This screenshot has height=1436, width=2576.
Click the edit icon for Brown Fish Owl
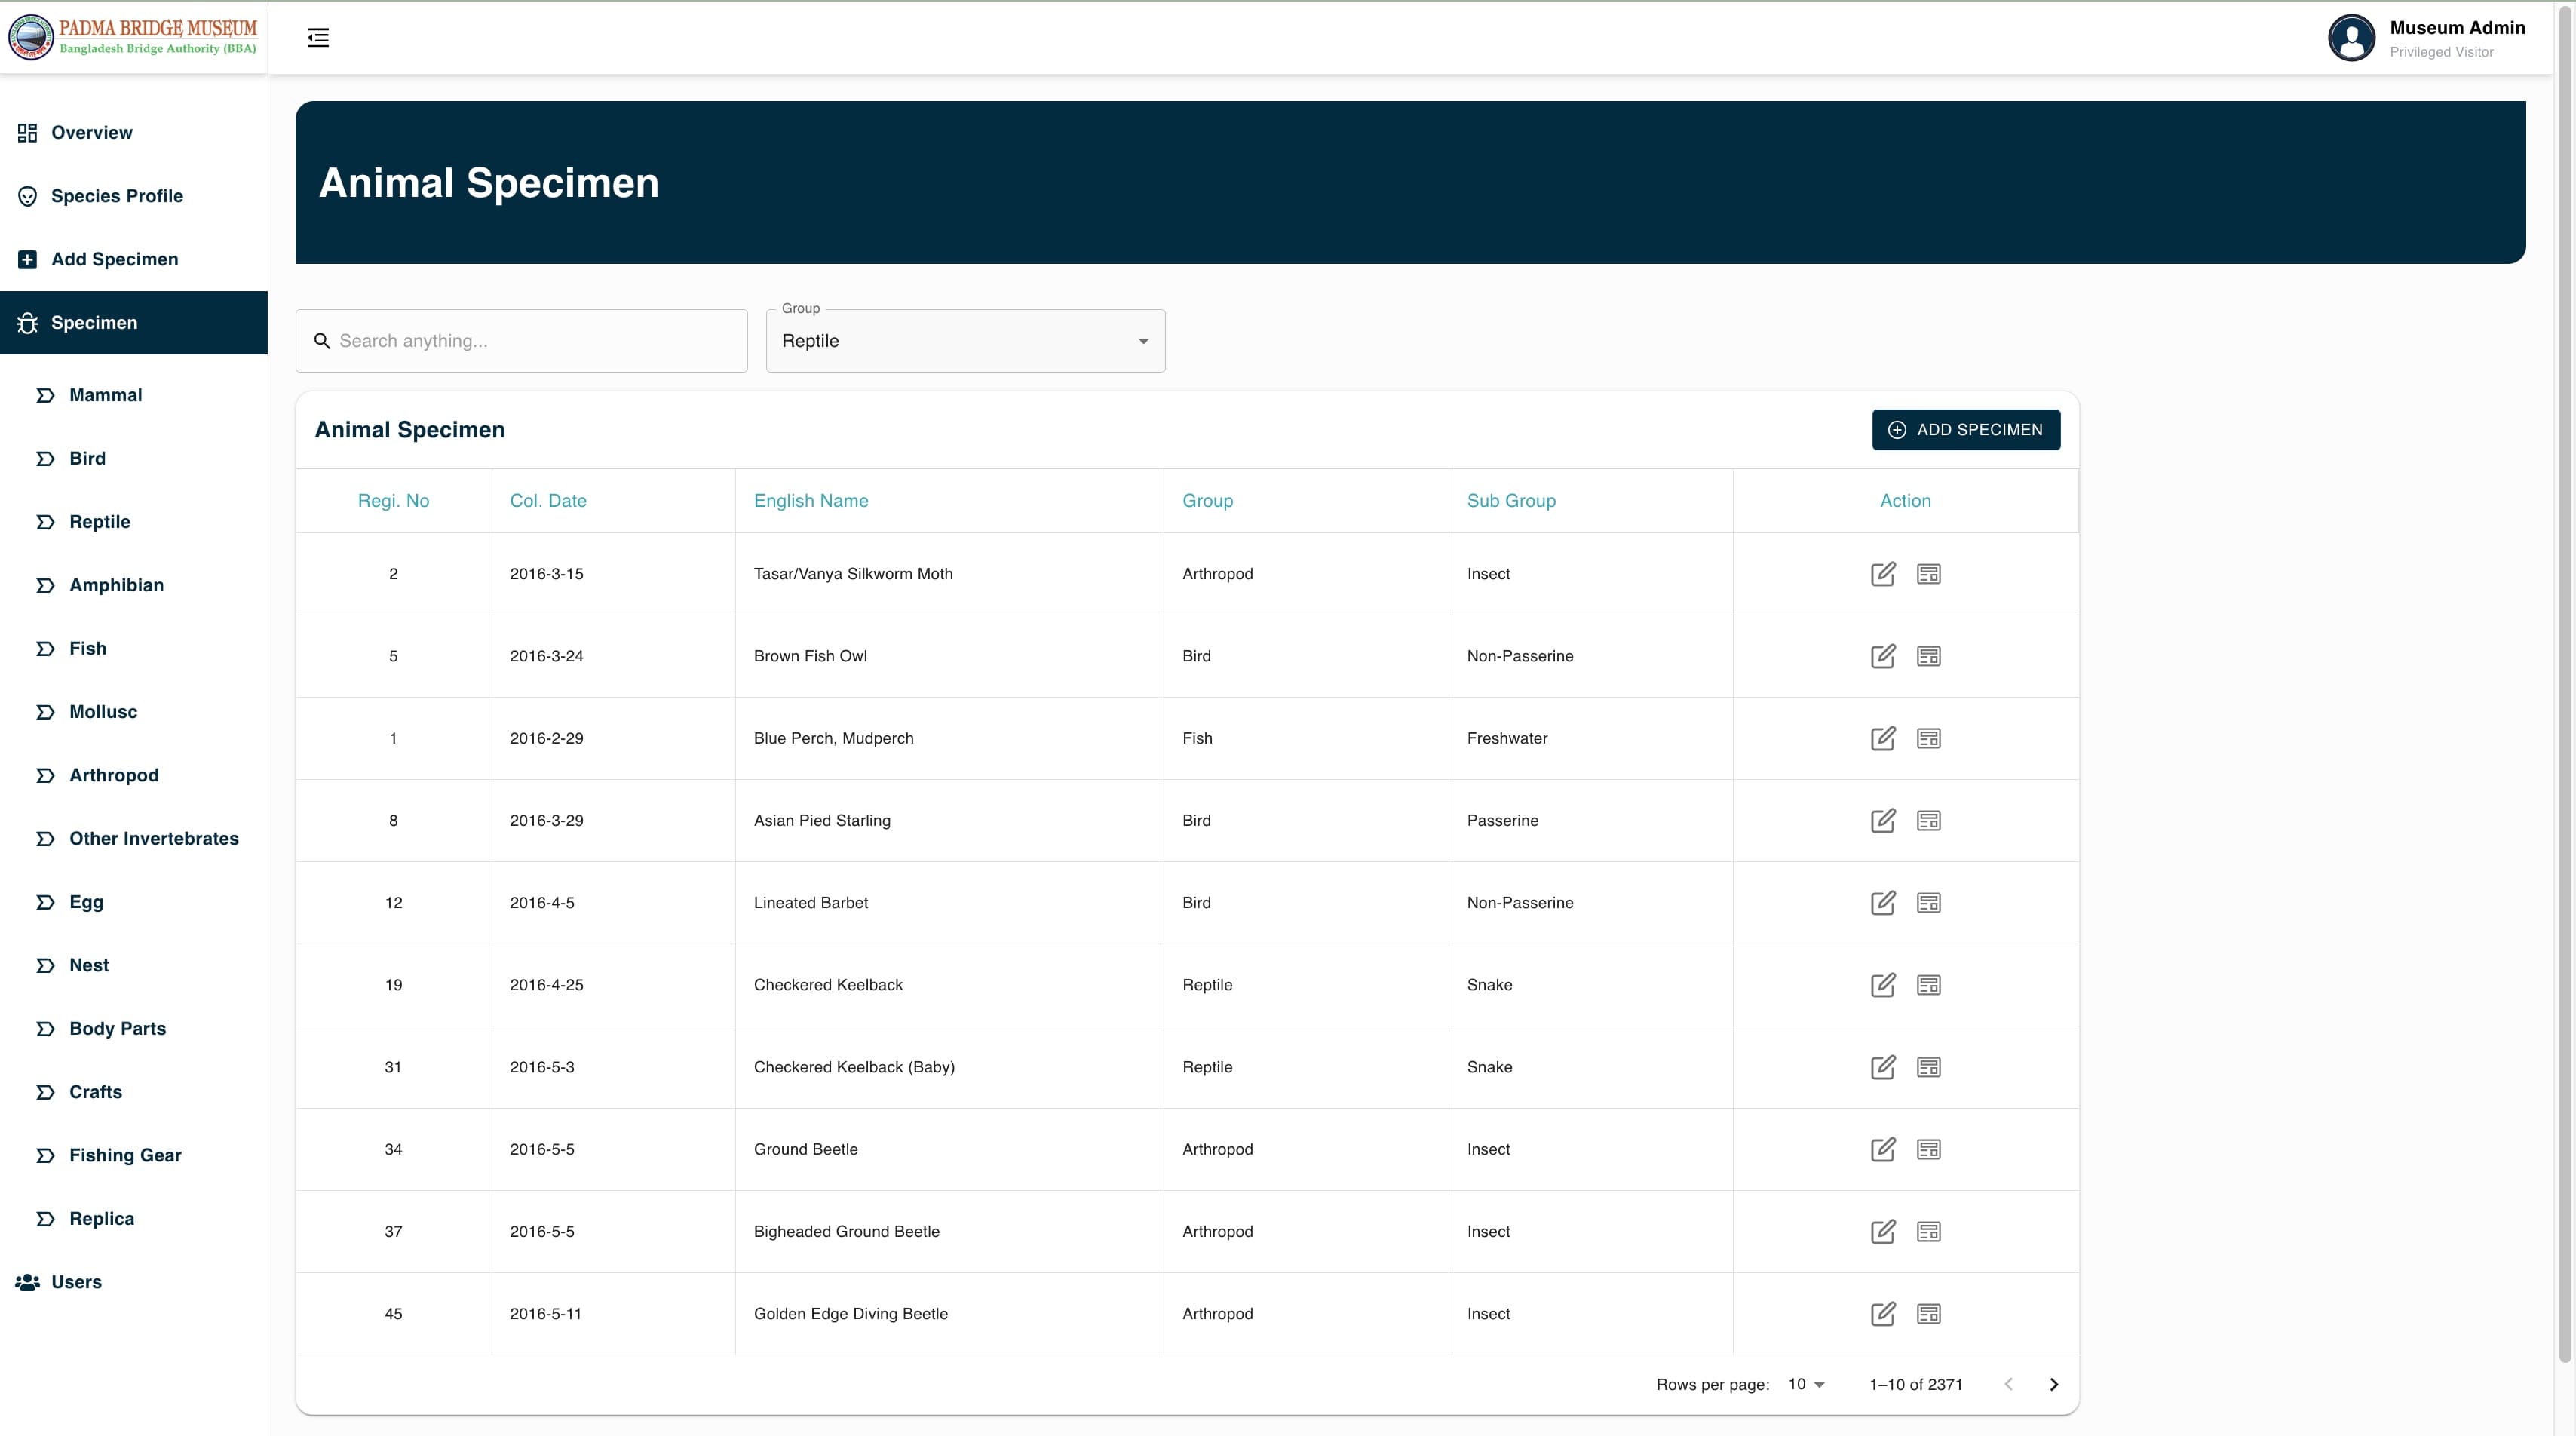coord(1883,656)
